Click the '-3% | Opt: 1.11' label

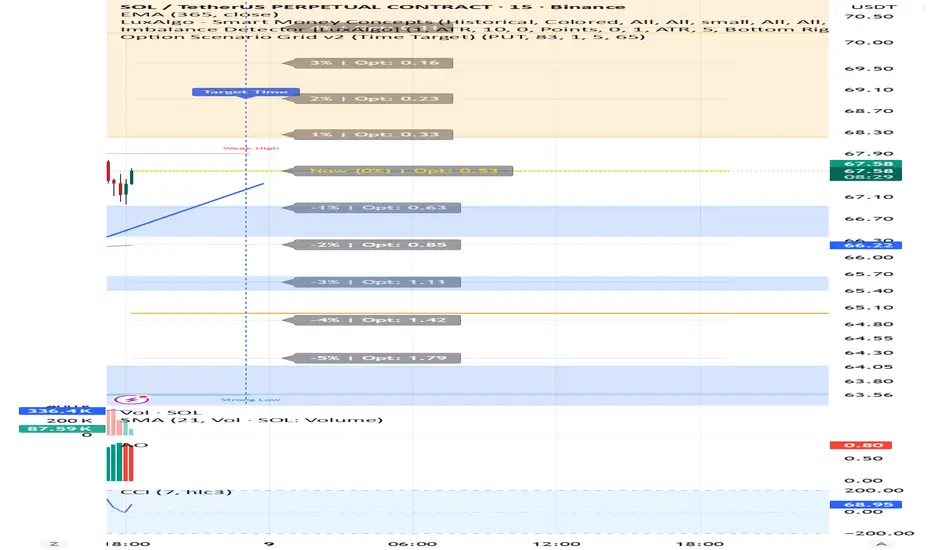coord(371,282)
